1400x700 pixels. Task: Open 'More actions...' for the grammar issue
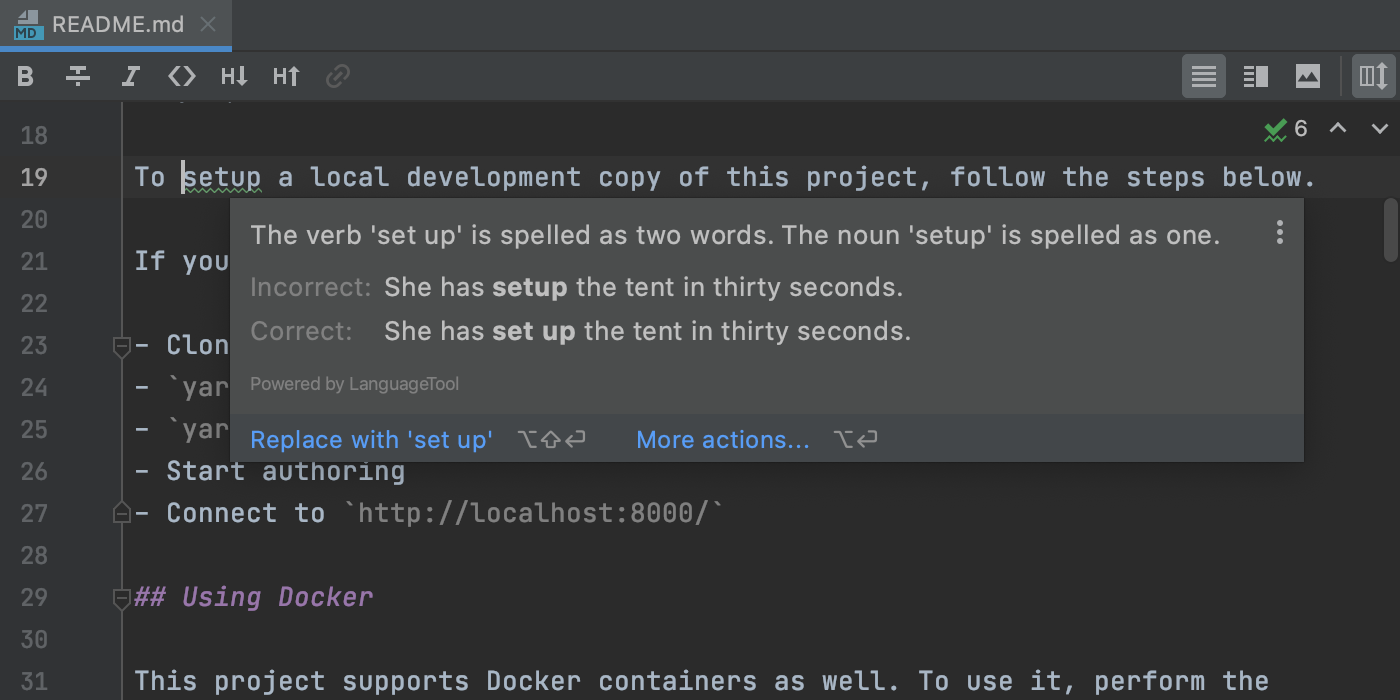click(x=723, y=439)
